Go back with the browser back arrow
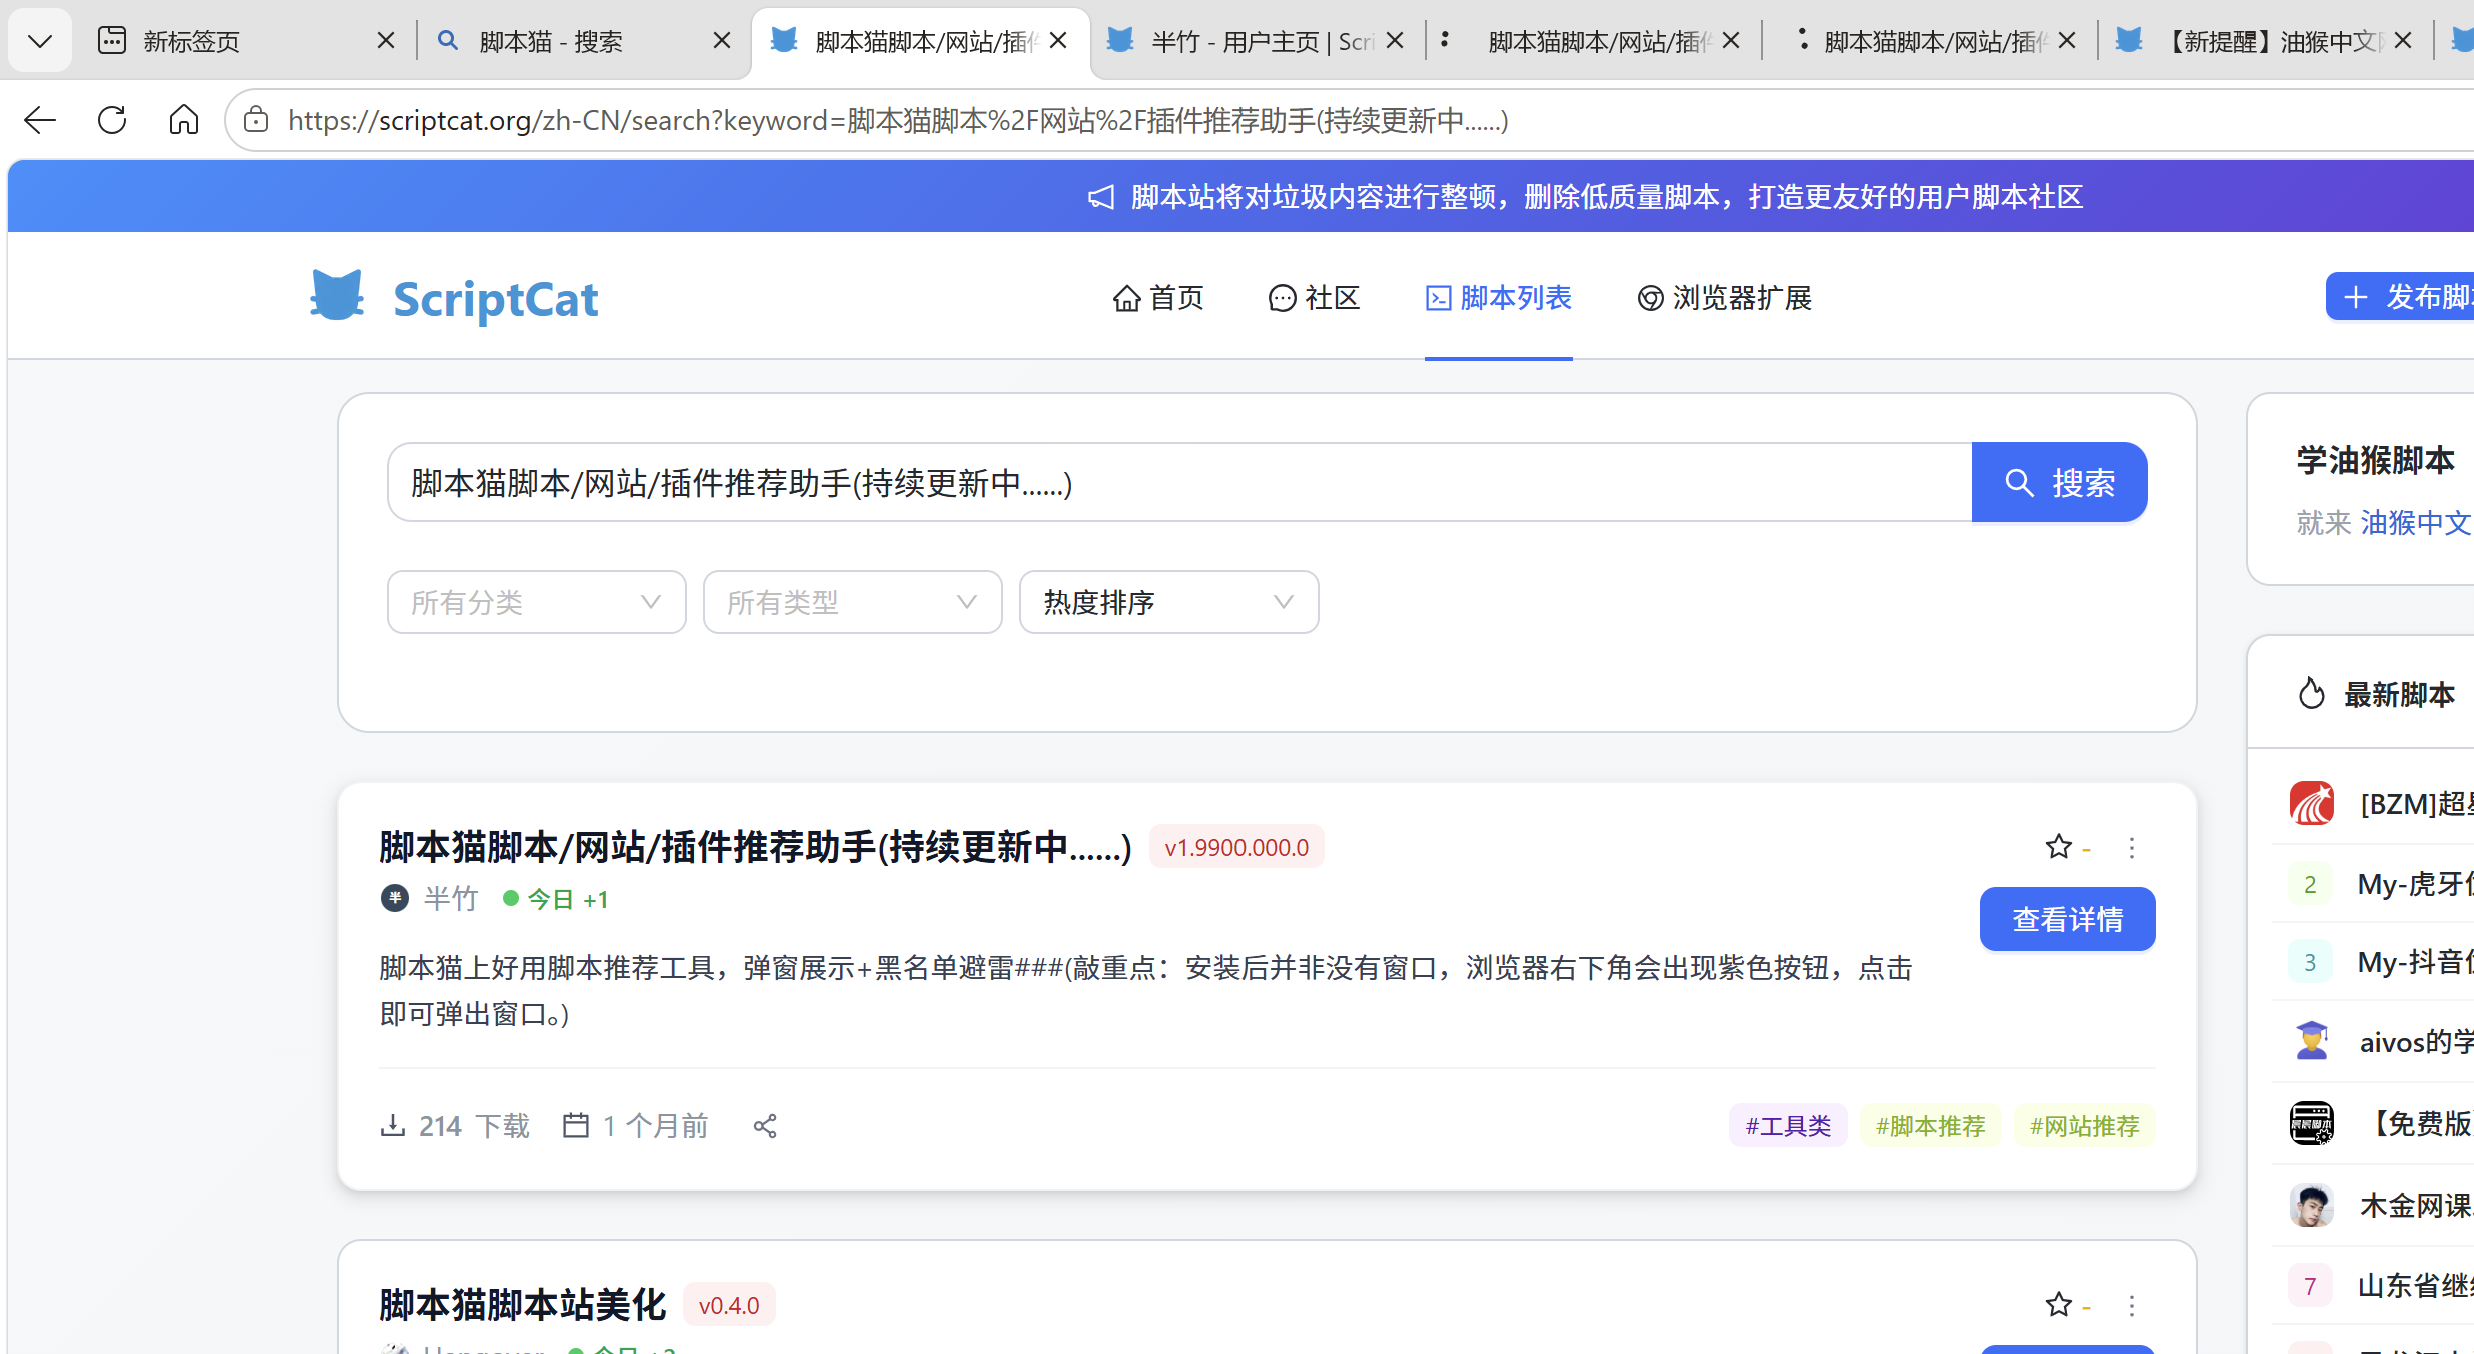The height and width of the screenshot is (1354, 2474). tap(40, 121)
